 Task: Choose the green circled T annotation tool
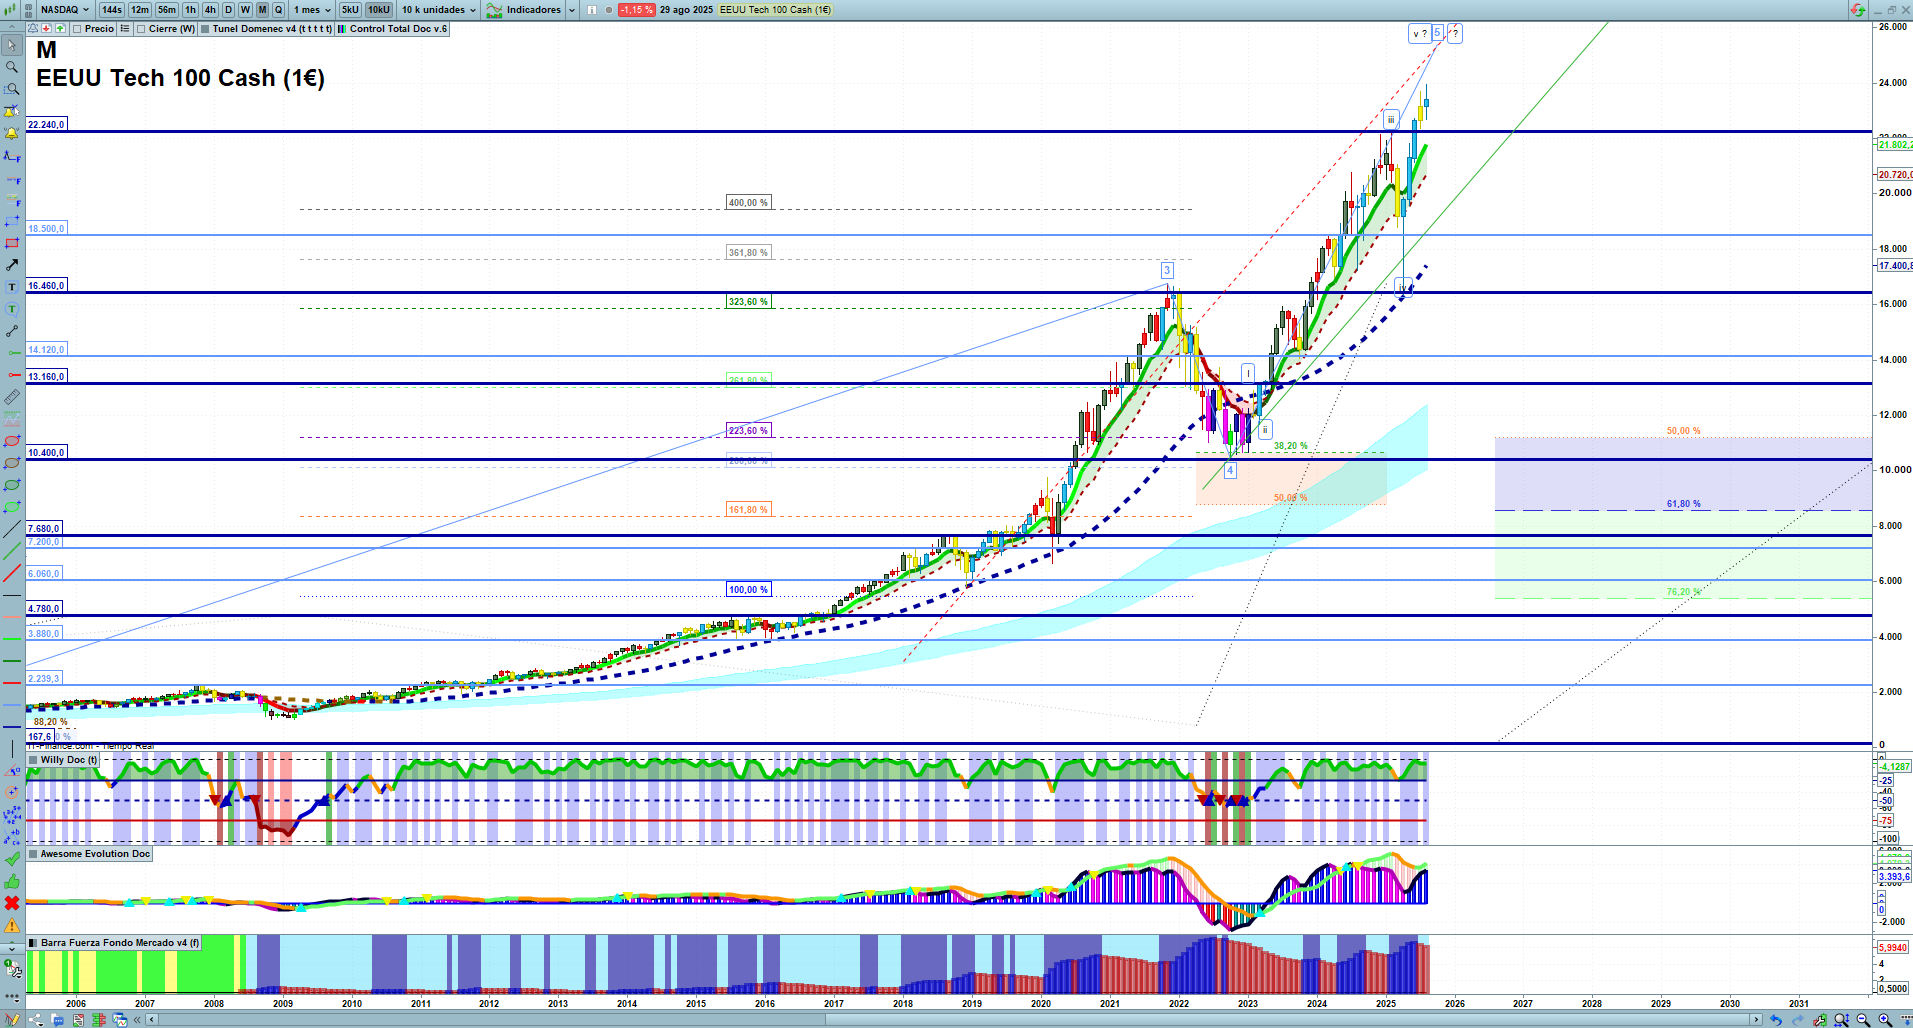click(x=12, y=309)
